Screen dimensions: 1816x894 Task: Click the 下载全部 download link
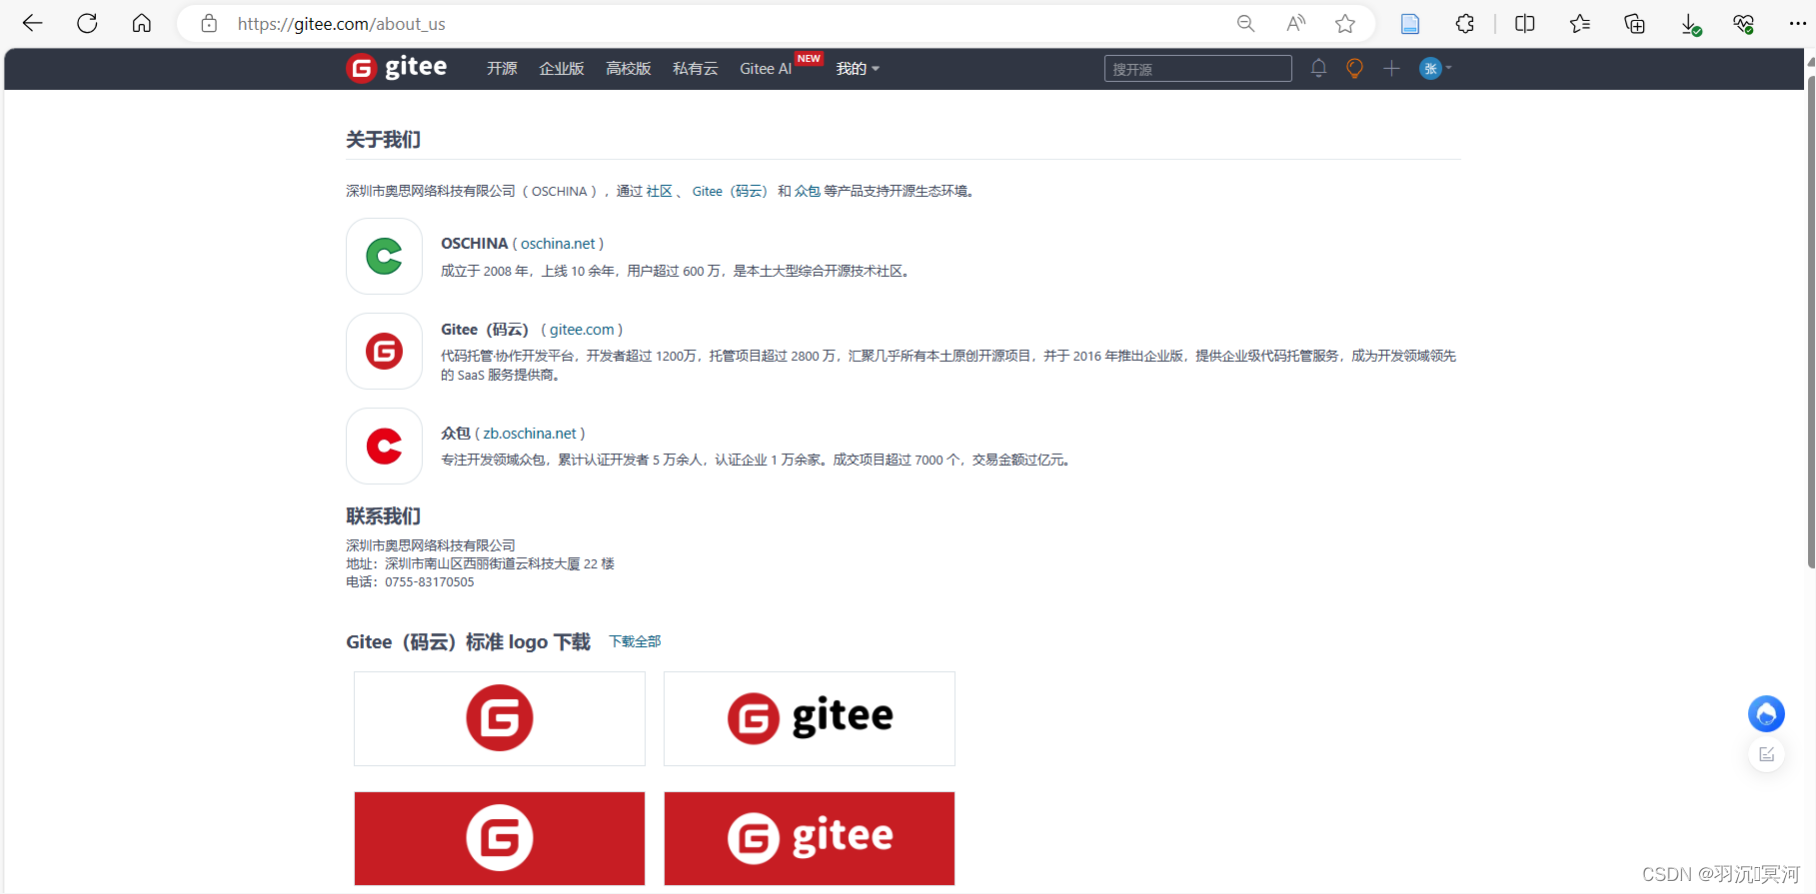635,641
